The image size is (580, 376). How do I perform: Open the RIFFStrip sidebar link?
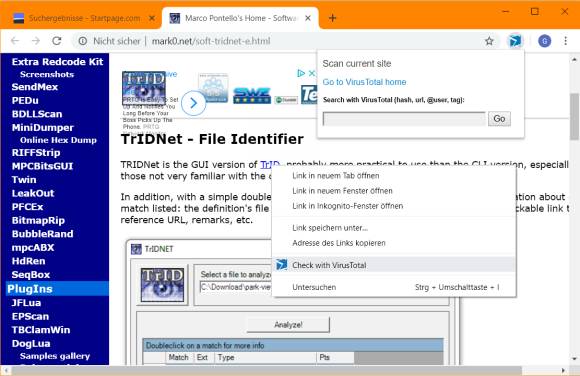[36, 152]
